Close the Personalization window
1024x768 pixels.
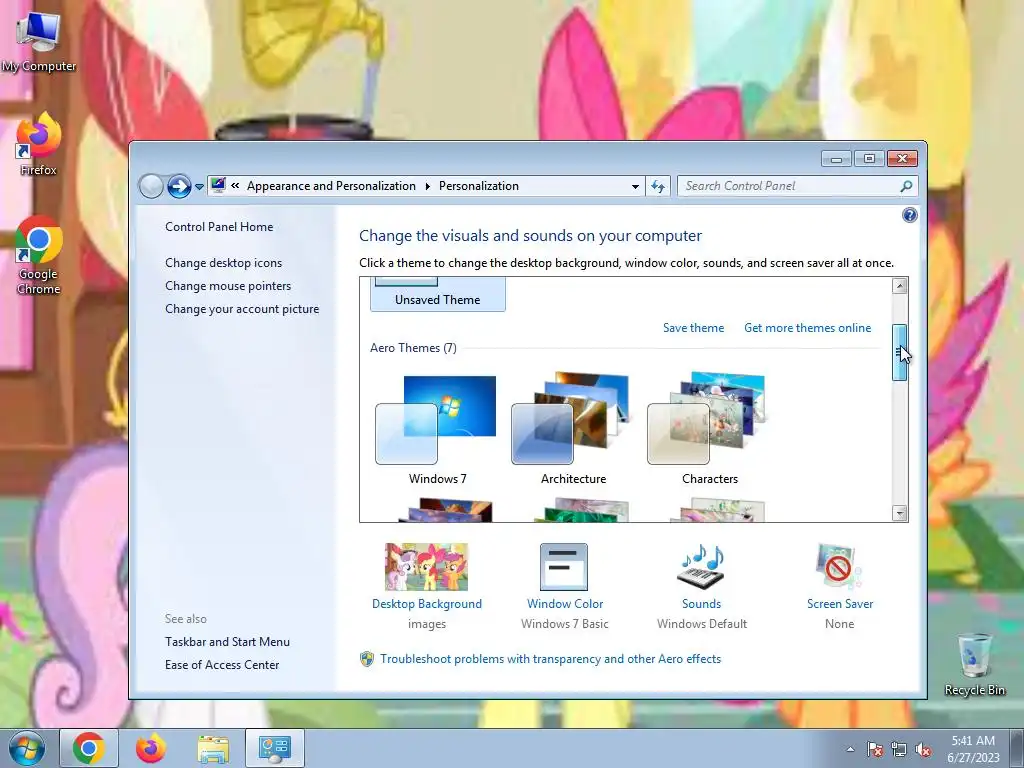[903, 159]
